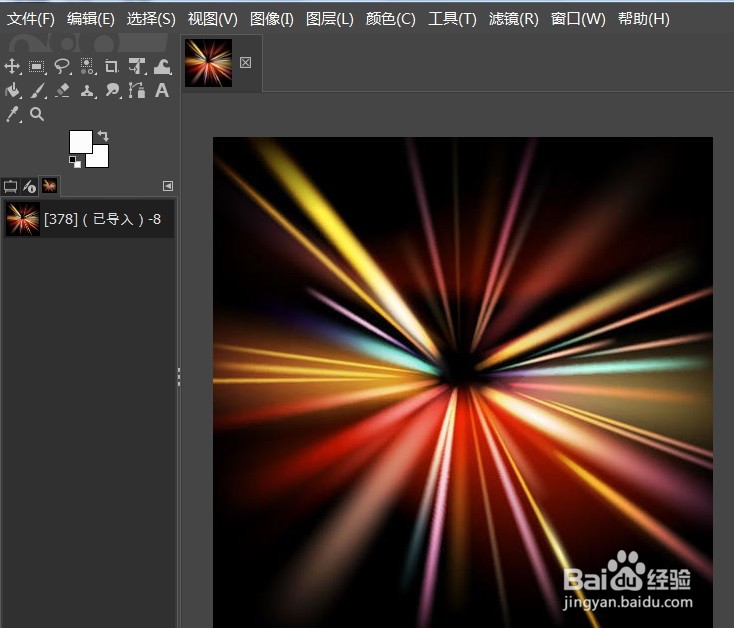The image size is (734, 628).
Task: Click the center of the starburst canvas
Action: coord(463,382)
